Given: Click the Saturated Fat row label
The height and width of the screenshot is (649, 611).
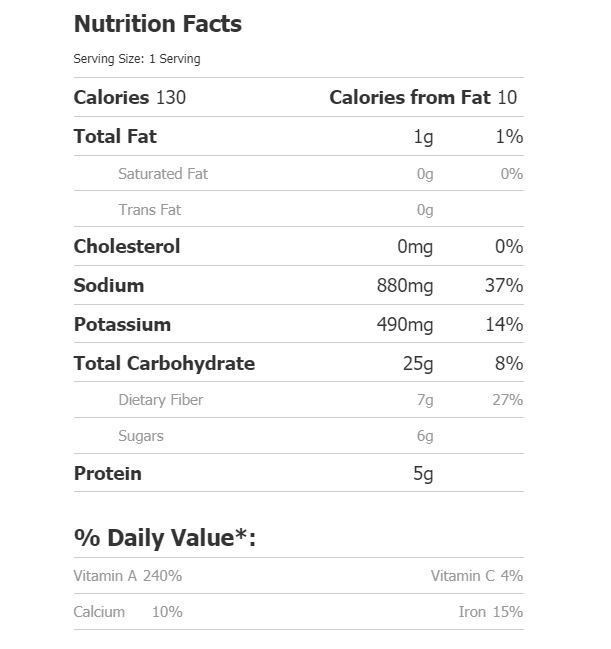Looking at the screenshot, I should (163, 174).
